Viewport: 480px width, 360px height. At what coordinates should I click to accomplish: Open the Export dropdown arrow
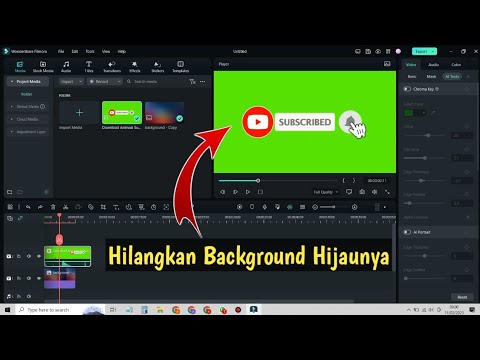coord(433,51)
